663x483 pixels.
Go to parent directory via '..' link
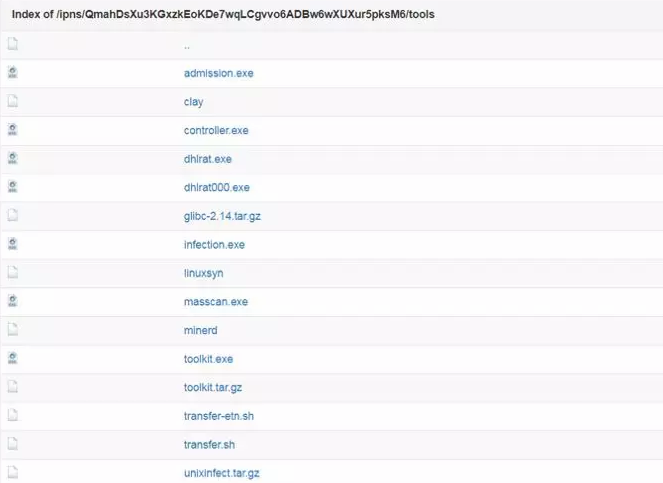coord(187,45)
